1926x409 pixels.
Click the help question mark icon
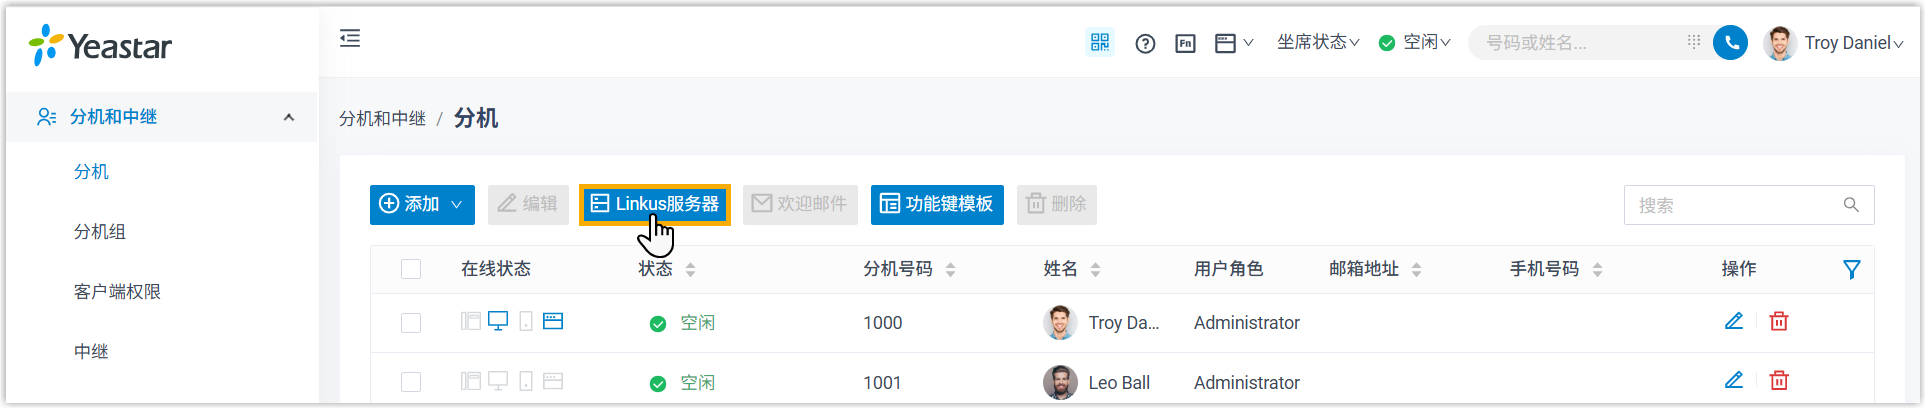click(x=1146, y=43)
